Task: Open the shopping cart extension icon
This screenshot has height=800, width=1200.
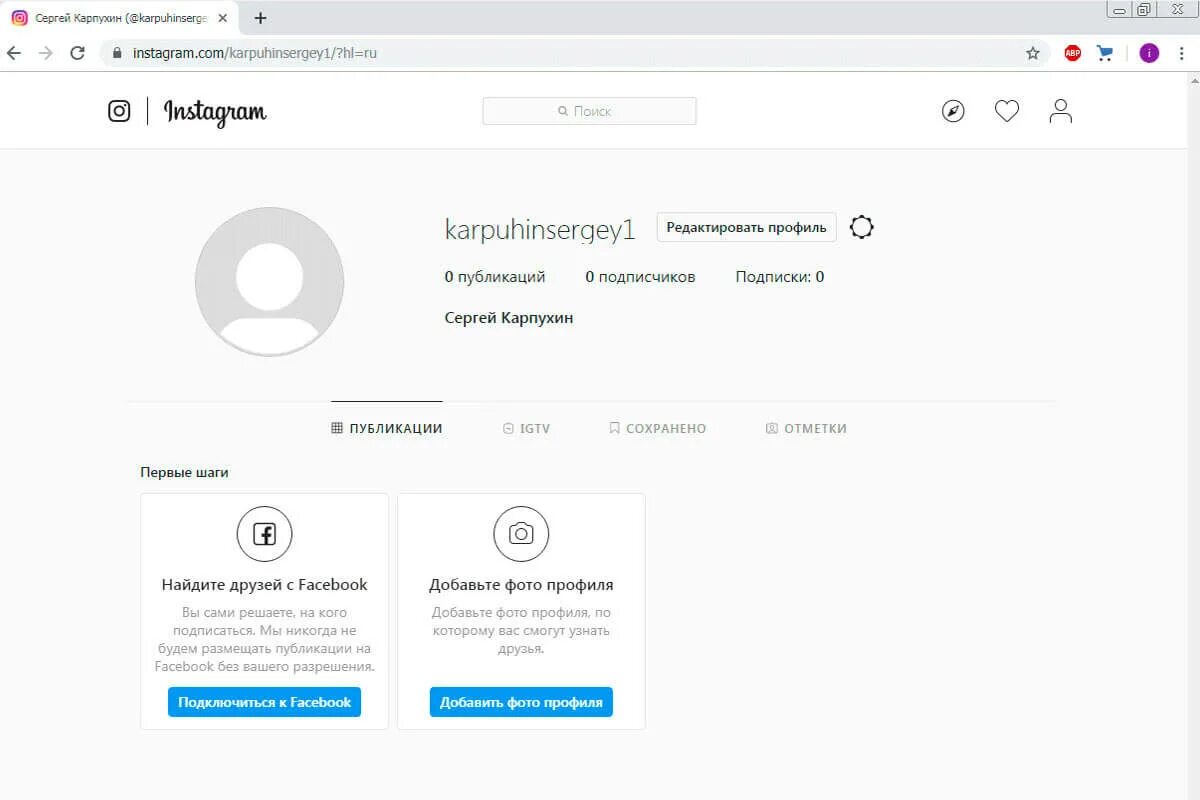Action: pyautogui.click(x=1105, y=53)
